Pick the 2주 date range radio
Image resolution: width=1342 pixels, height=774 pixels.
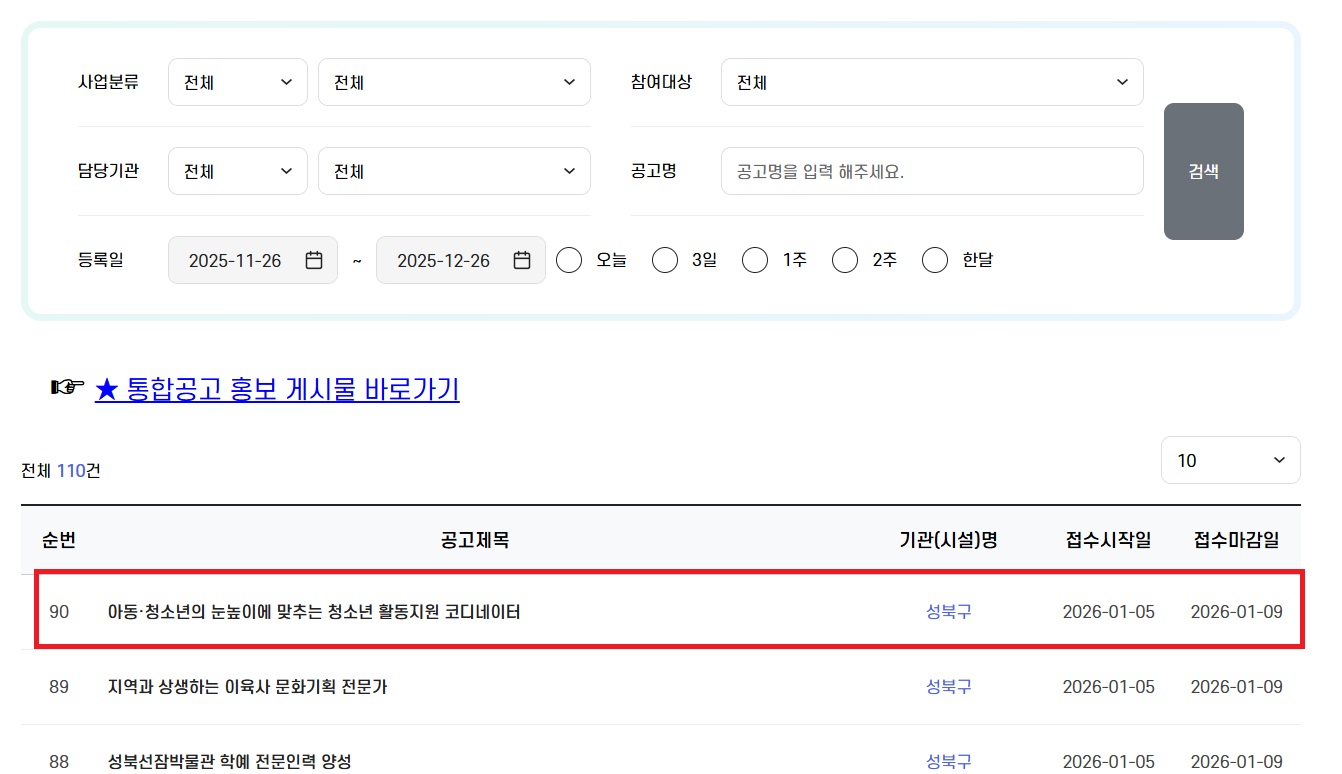pyautogui.click(x=845, y=261)
